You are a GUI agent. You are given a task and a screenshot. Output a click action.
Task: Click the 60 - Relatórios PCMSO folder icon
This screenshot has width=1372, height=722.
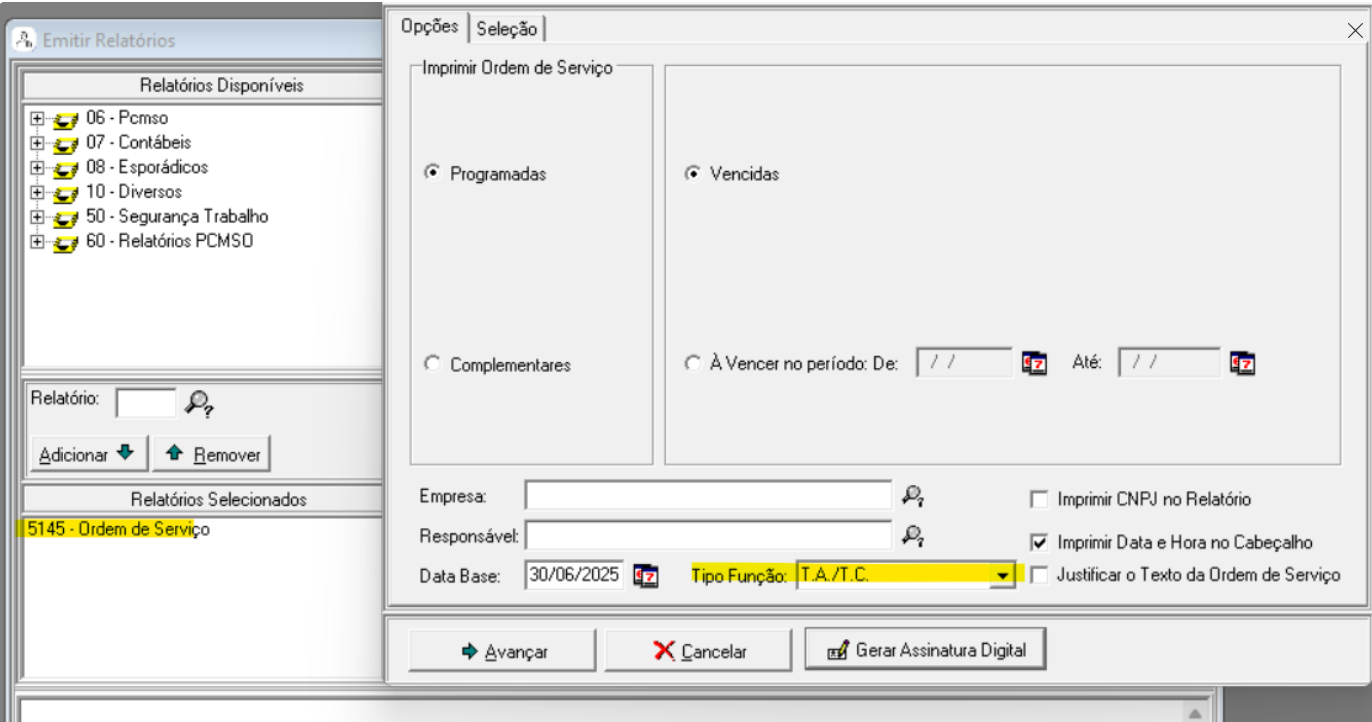pyautogui.click(x=66, y=242)
